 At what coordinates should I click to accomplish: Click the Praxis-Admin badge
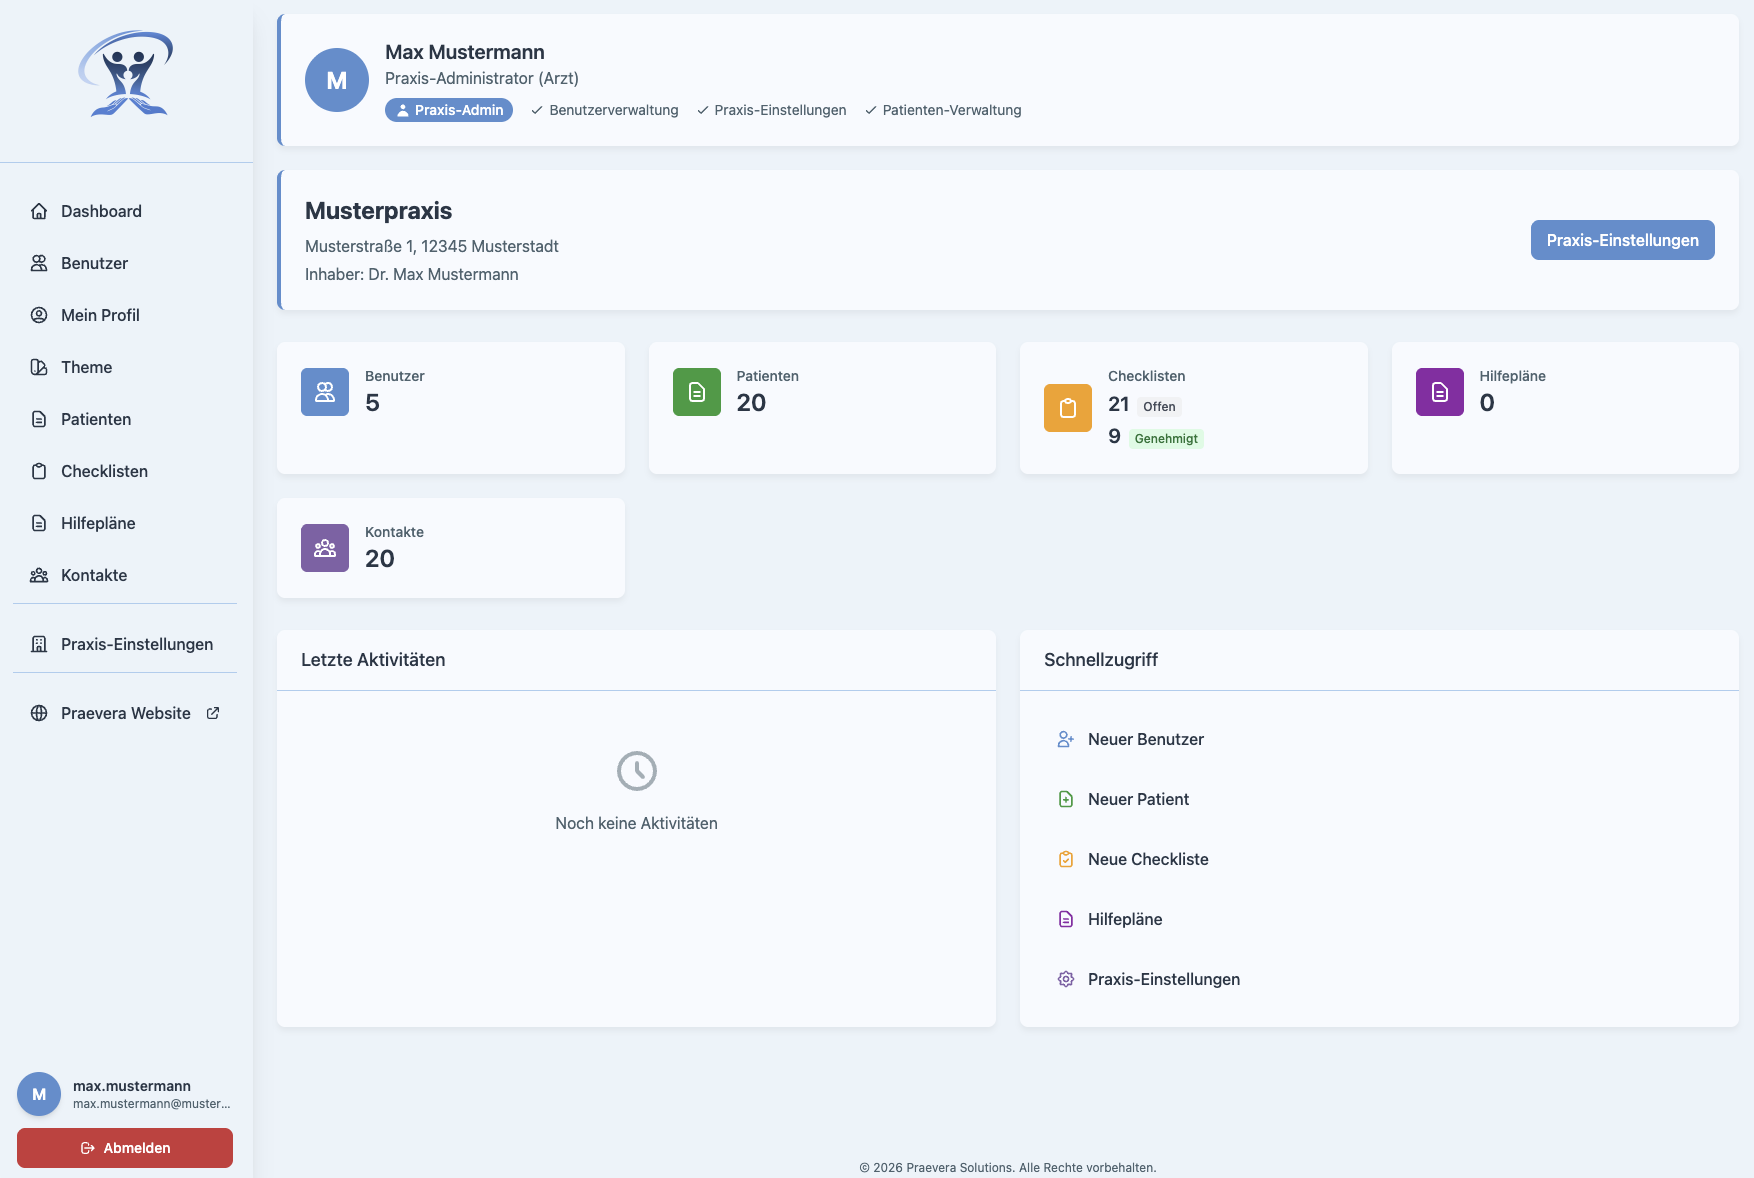pyautogui.click(x=448, y=110)
